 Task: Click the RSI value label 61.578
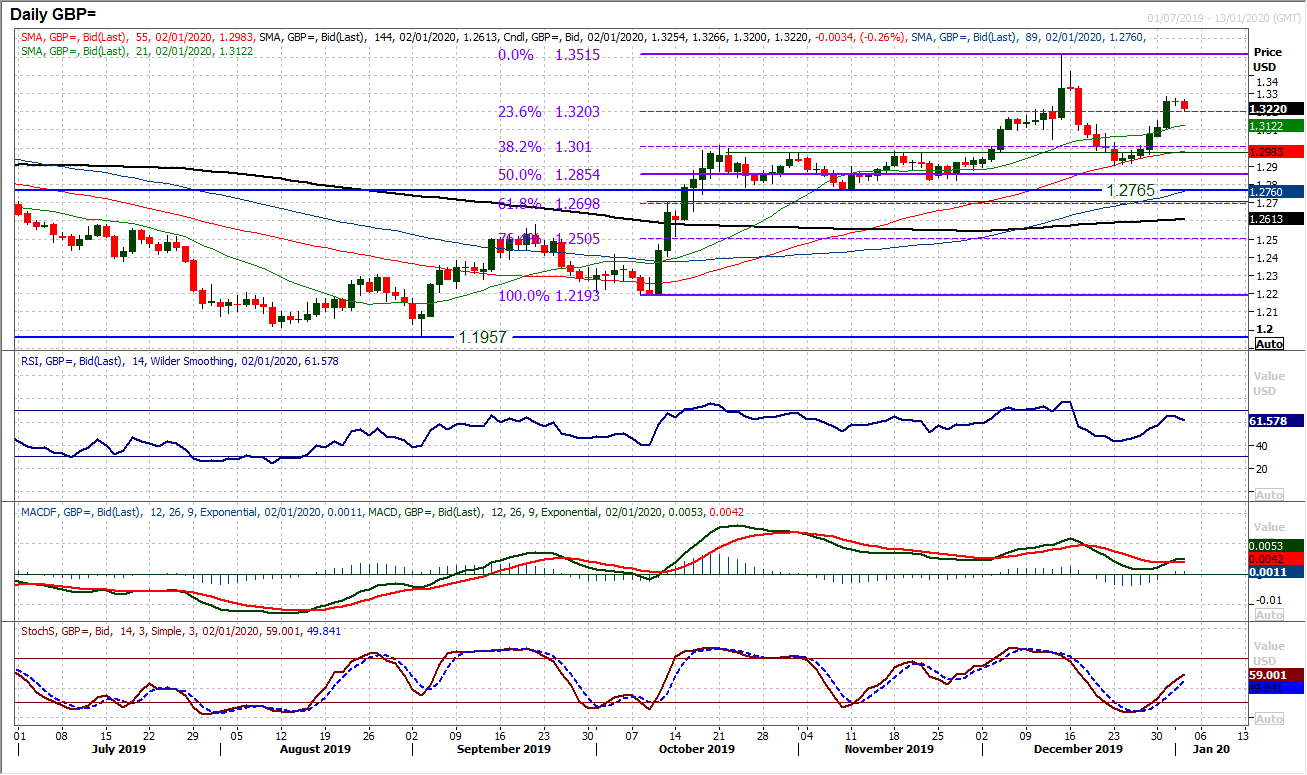click(x=1276, y=422)
